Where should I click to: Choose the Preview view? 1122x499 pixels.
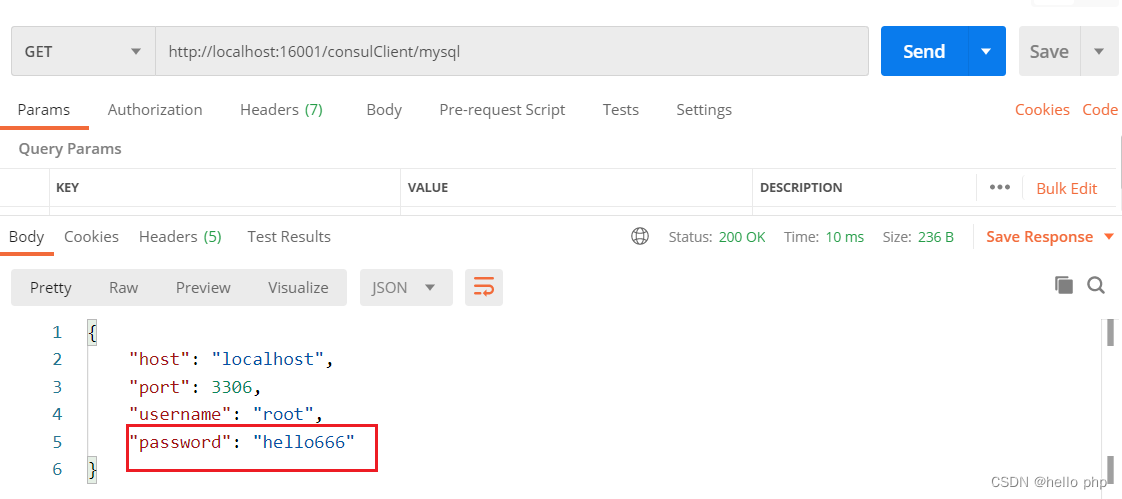click(203, 288)
